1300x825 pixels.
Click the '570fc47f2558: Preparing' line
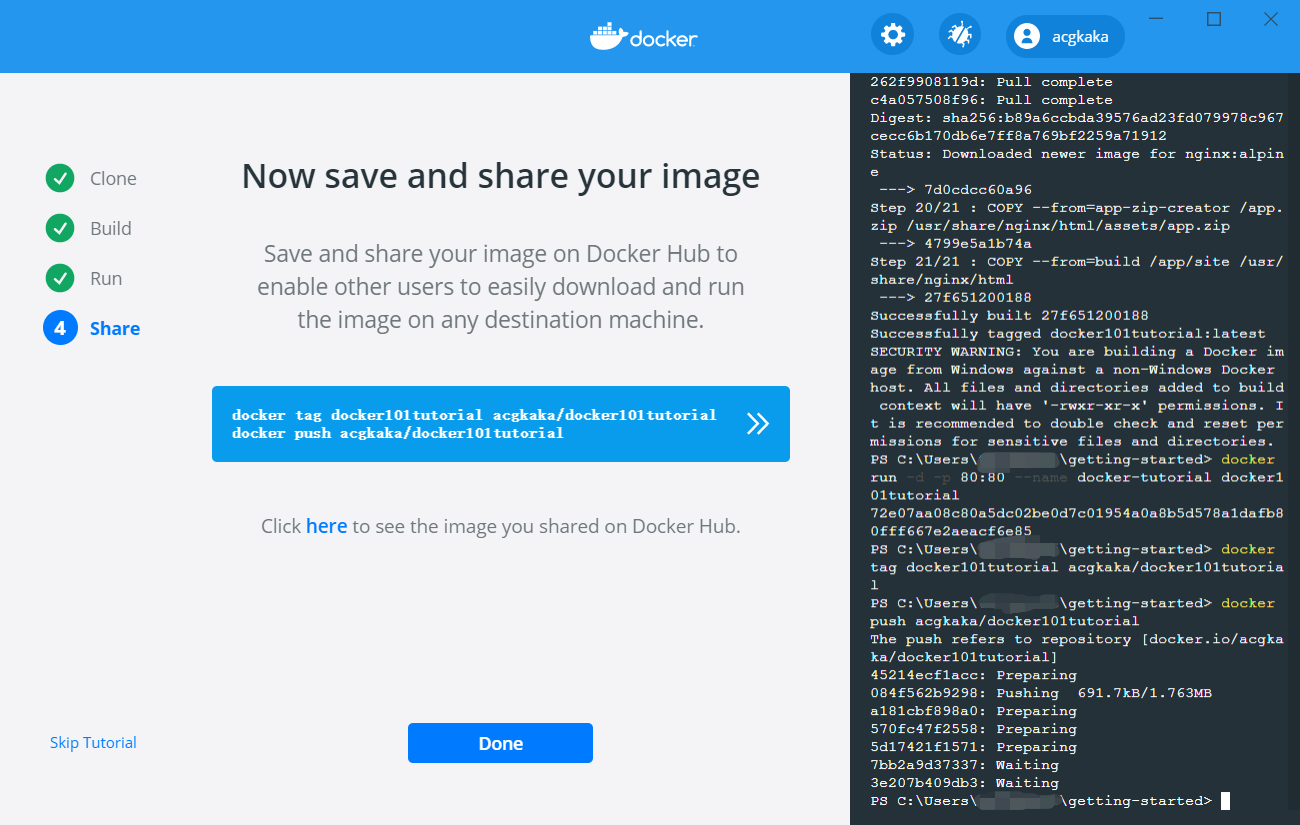[973, 729]
